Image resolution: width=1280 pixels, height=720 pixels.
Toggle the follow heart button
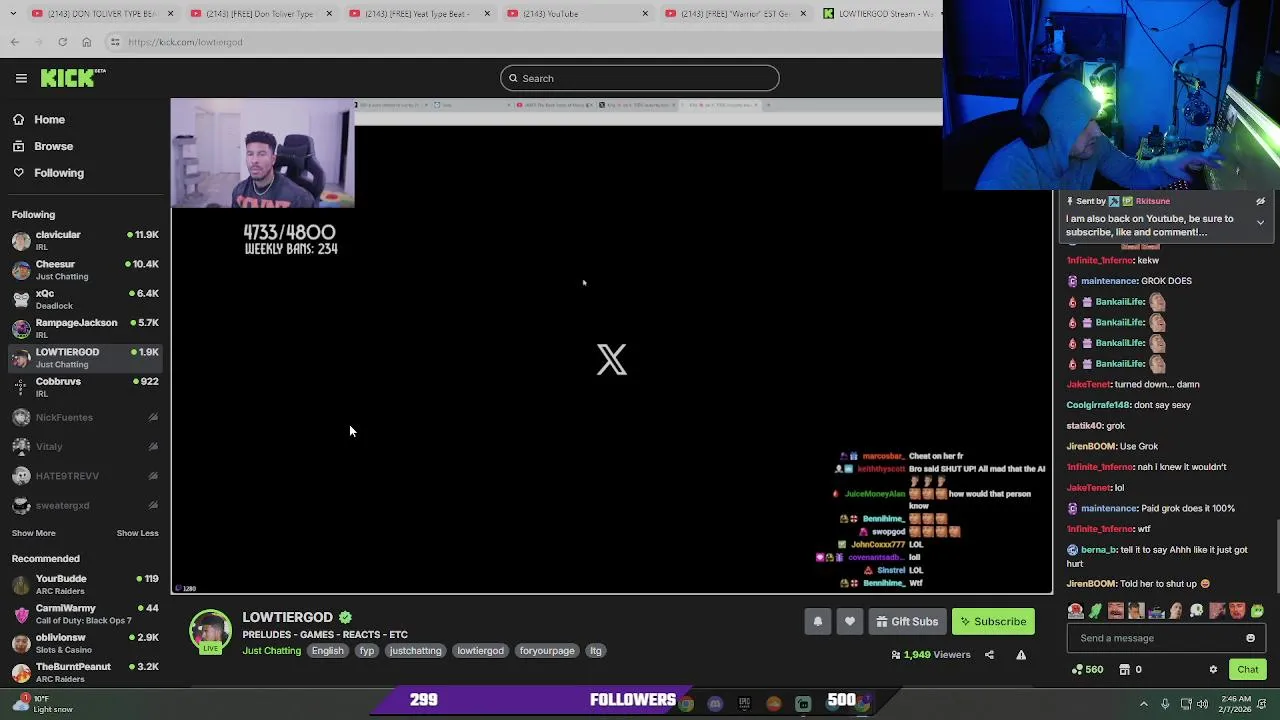click(850, 622)
